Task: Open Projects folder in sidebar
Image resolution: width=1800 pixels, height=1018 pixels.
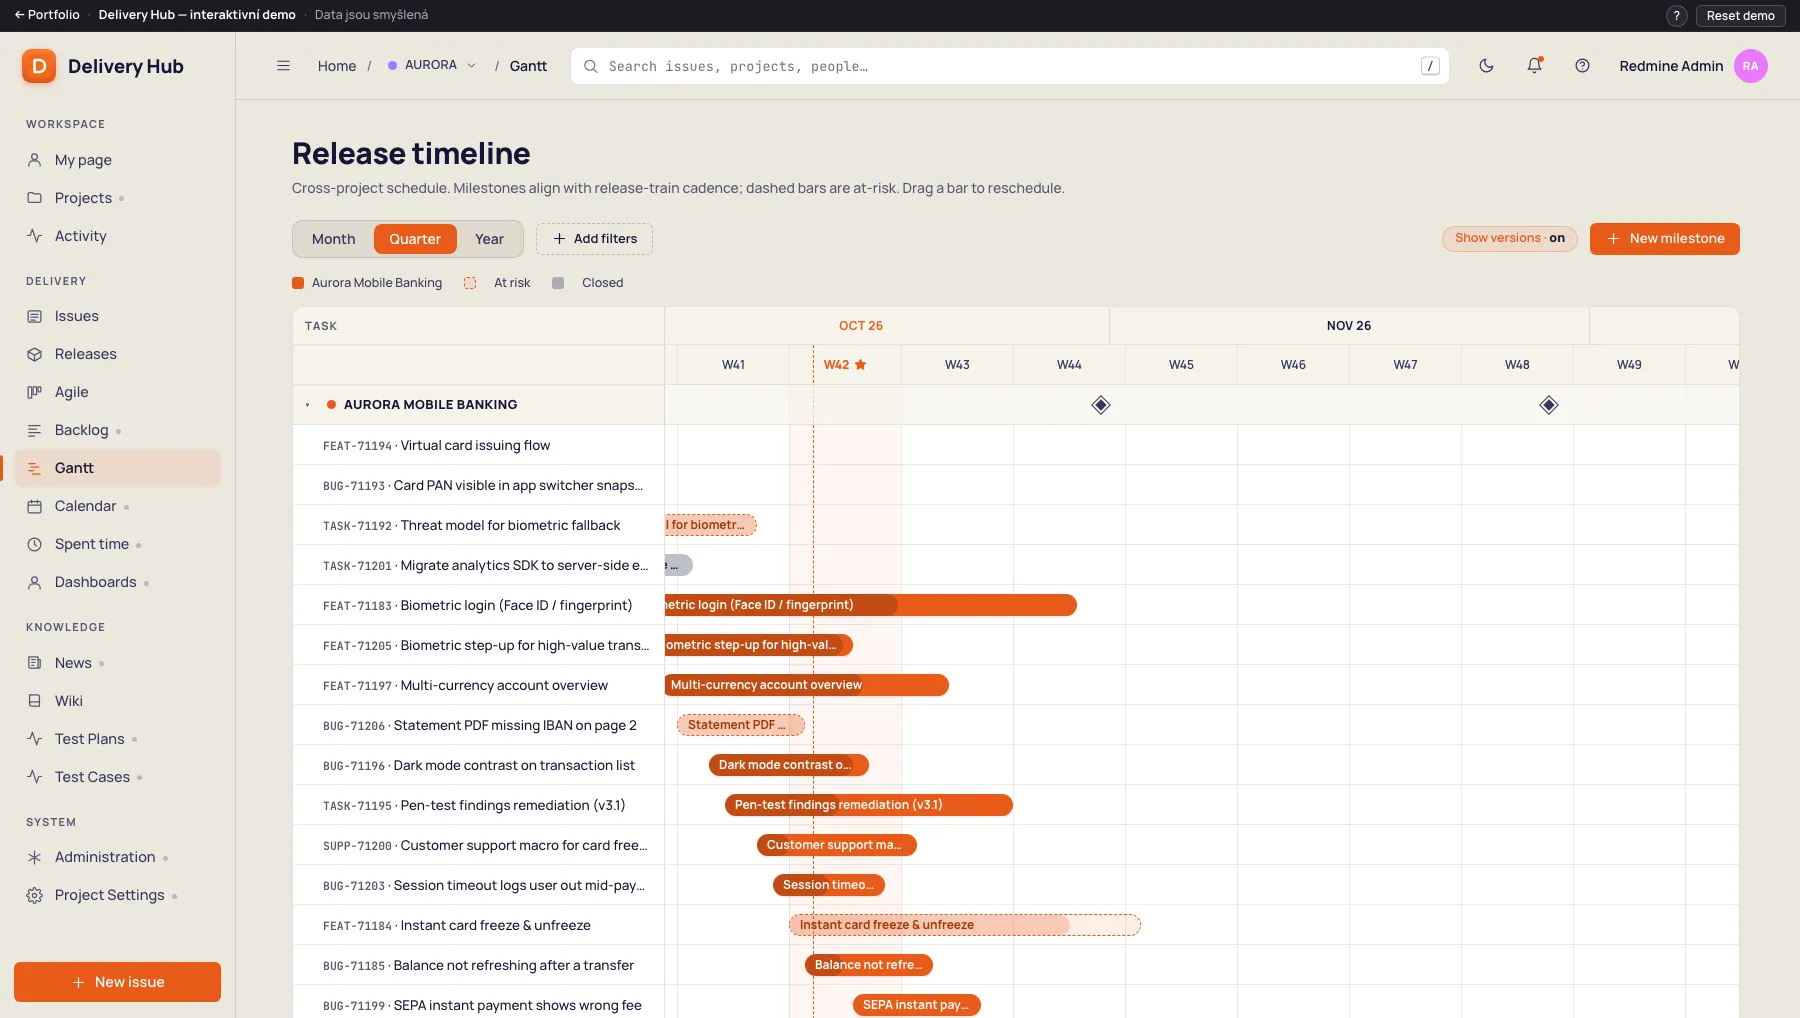Action: tap(117, 198)
